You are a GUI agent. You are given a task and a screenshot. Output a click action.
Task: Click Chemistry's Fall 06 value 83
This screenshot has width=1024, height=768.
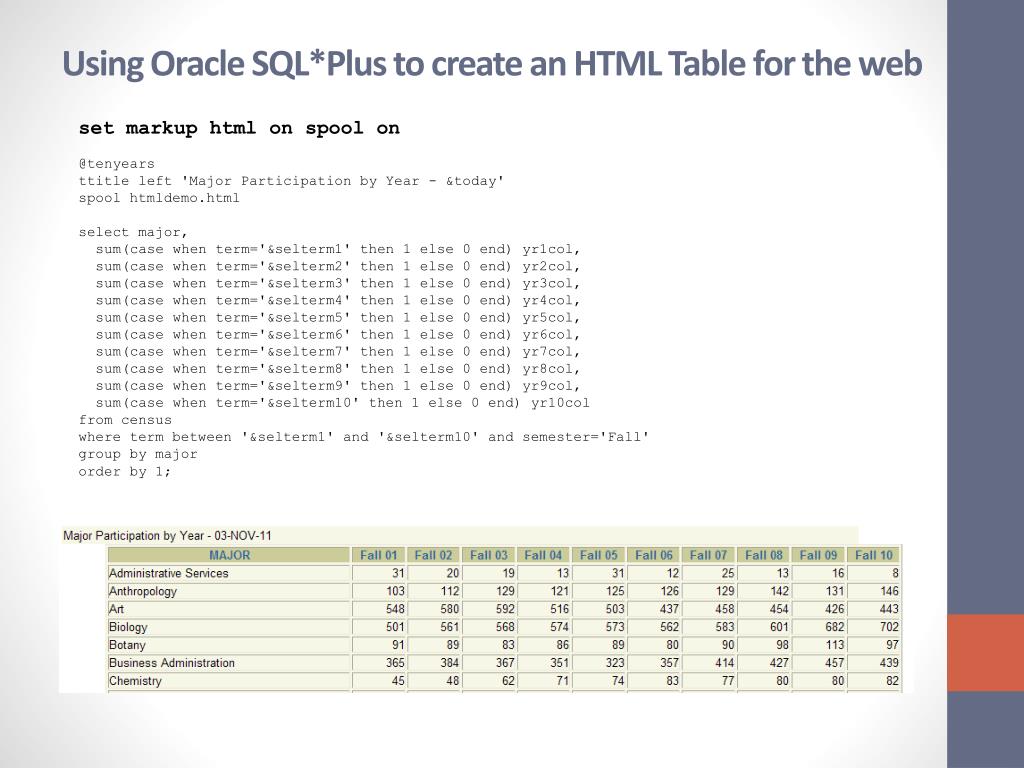[673, 680]
